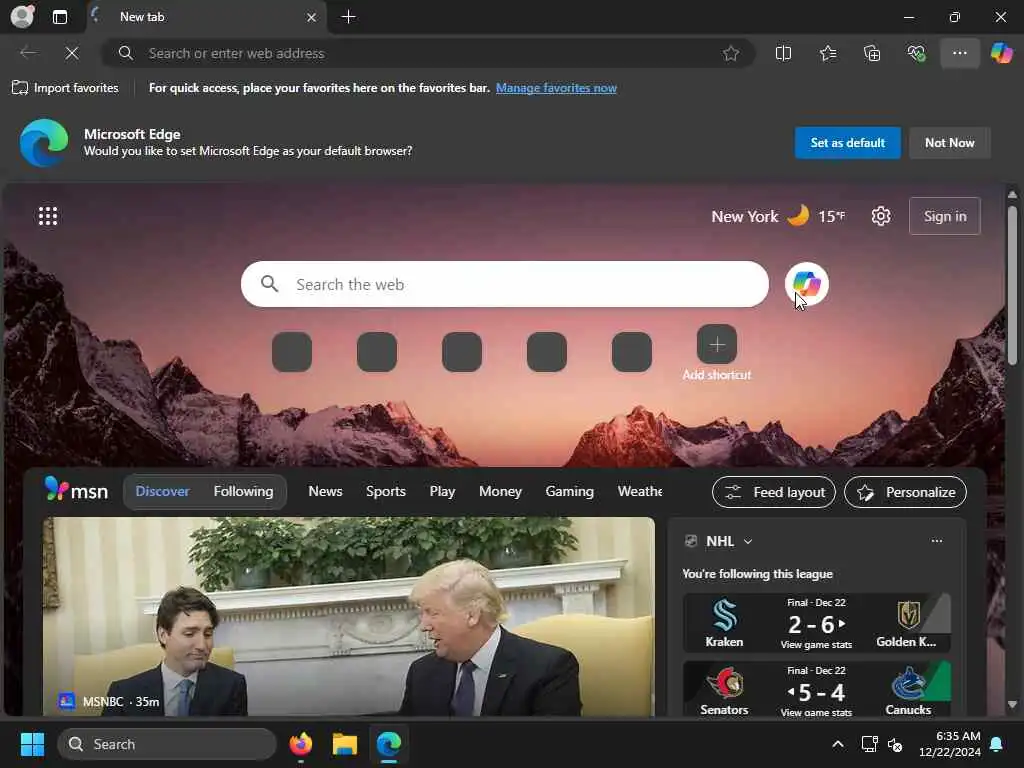Open the Play category

(x=442, y=491)
